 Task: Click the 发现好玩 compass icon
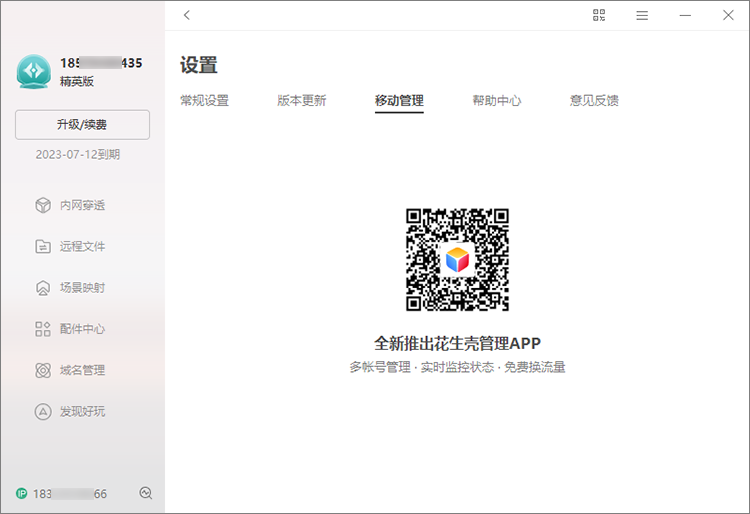[x=43, y=411]
